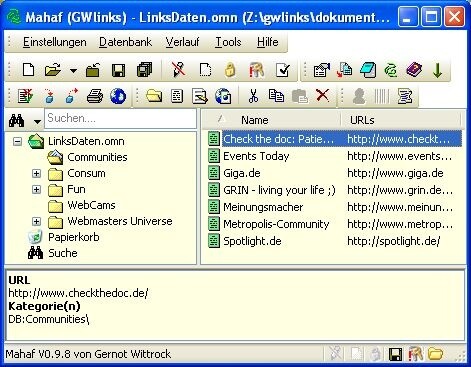Click the printer icon

pos(95,96)
